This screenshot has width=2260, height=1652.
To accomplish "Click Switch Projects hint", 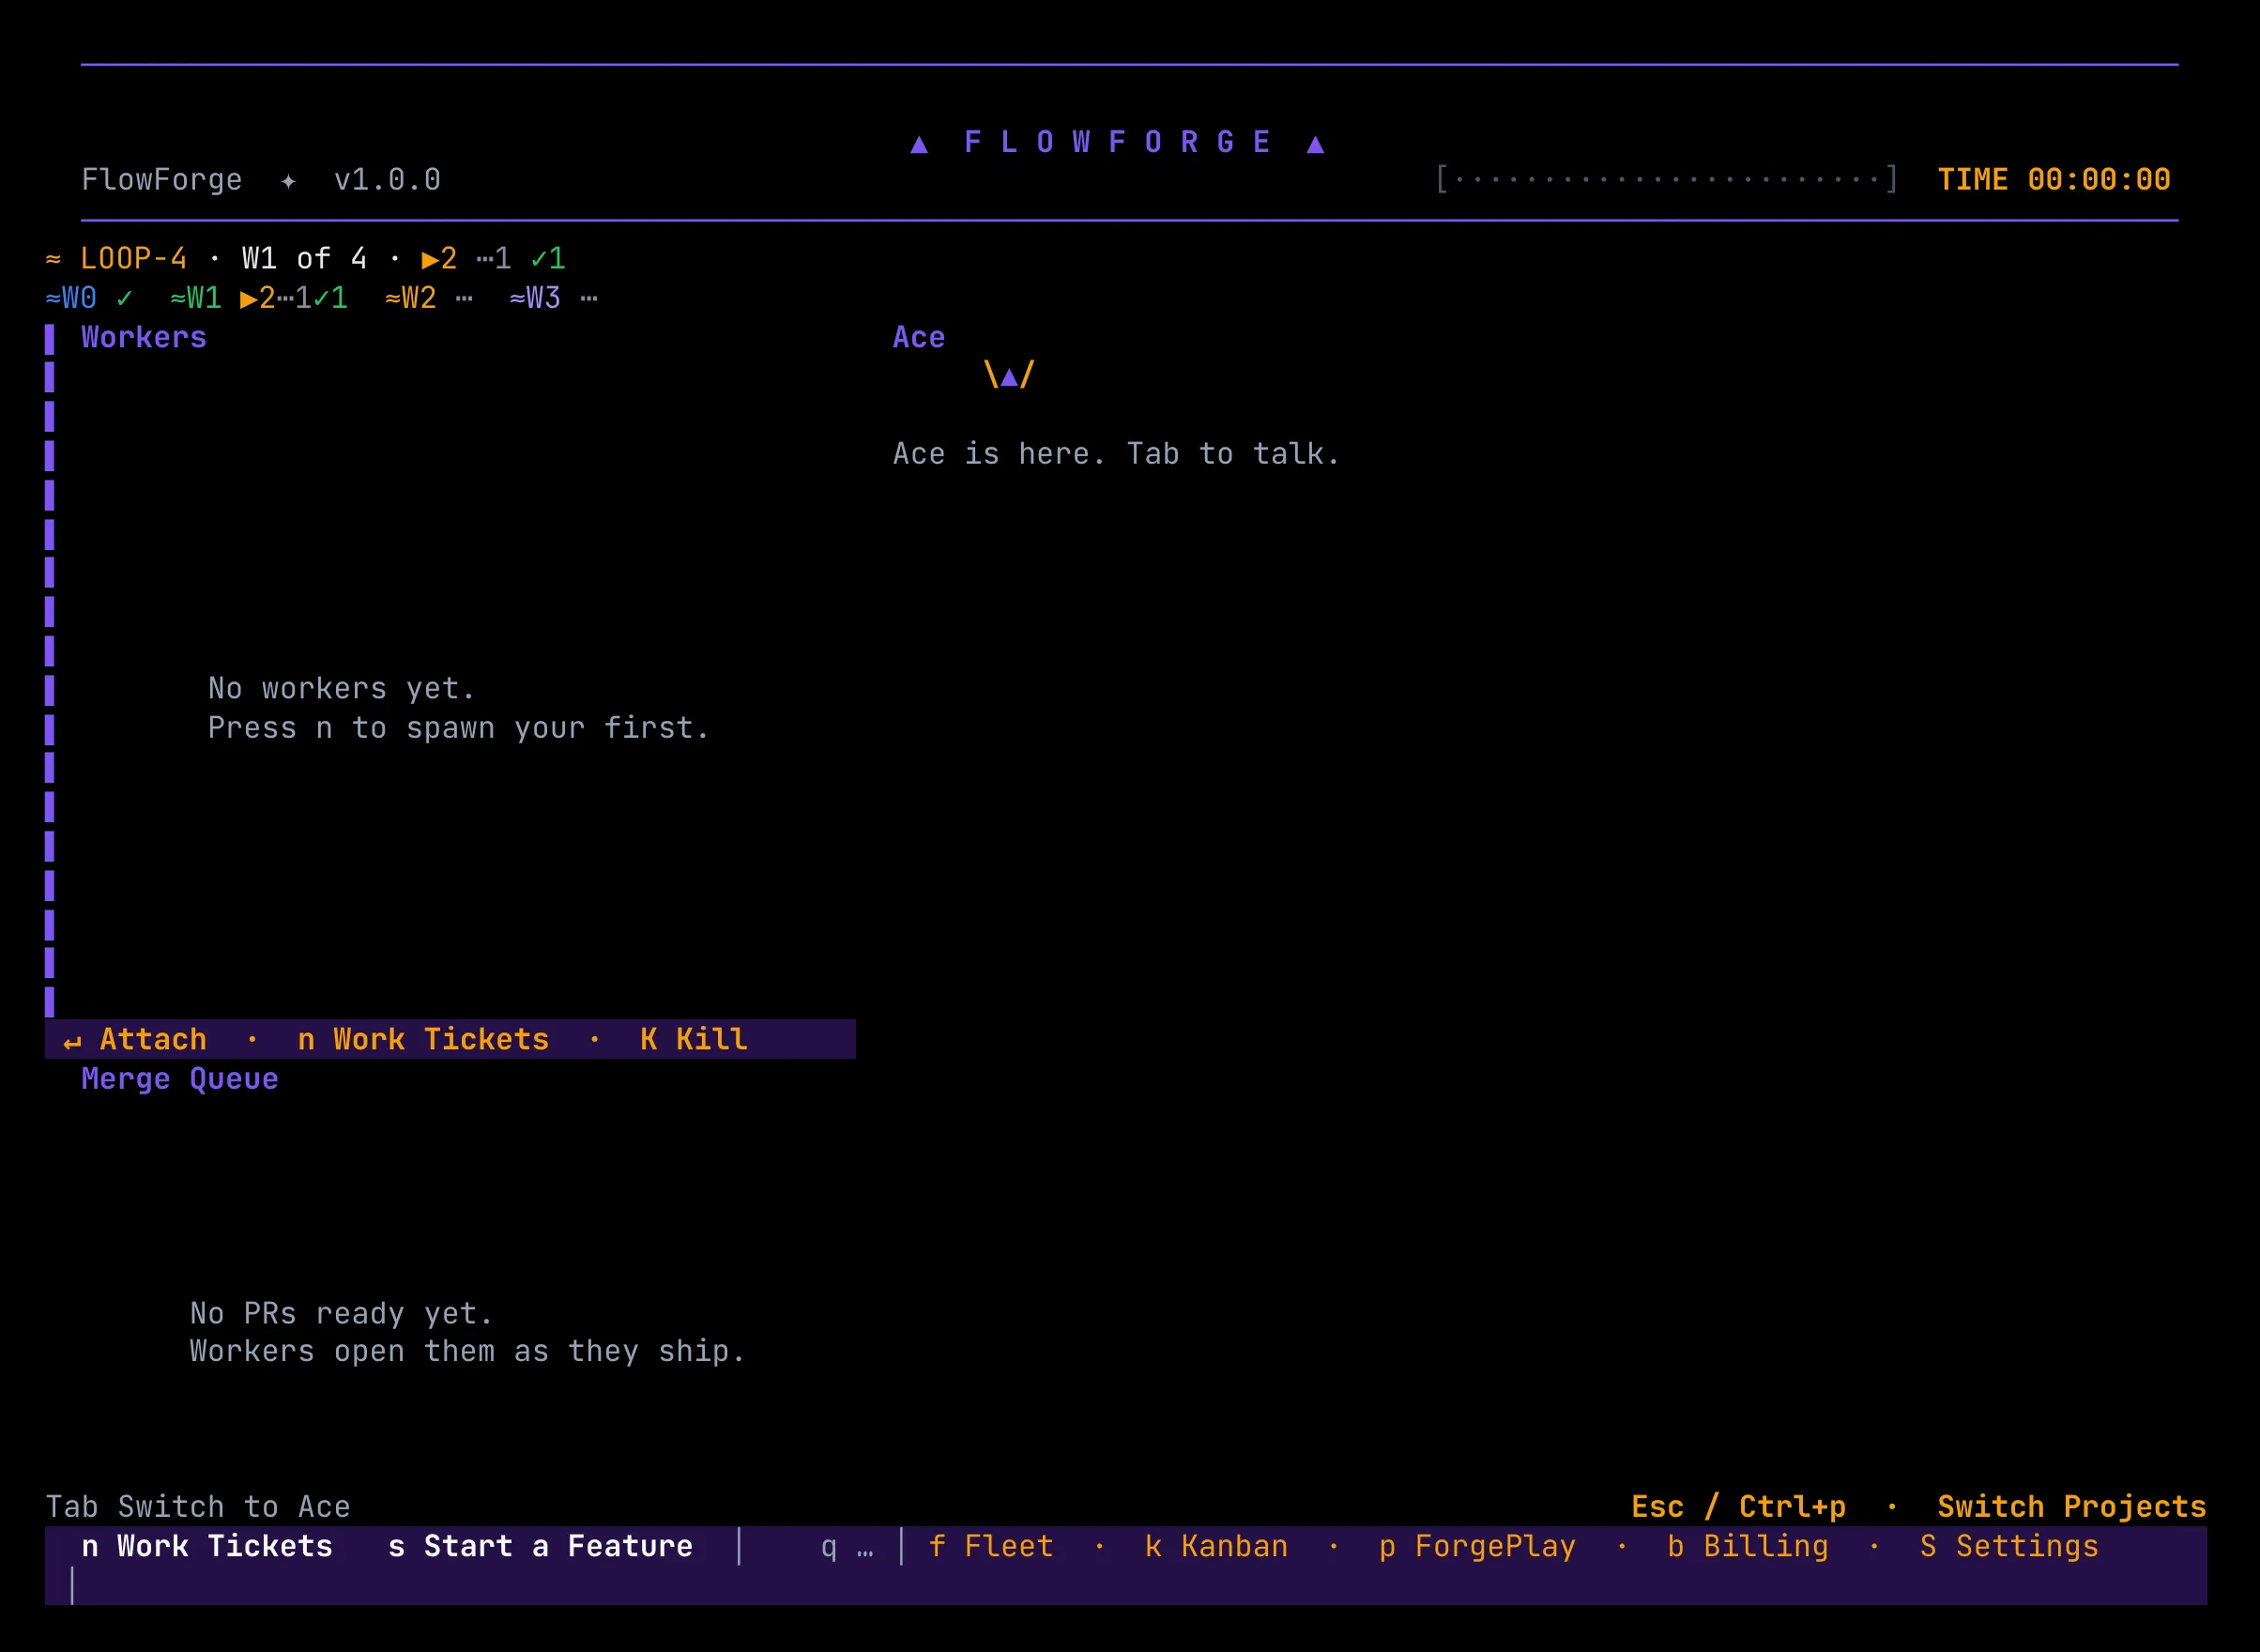I will point(2072,1507).
